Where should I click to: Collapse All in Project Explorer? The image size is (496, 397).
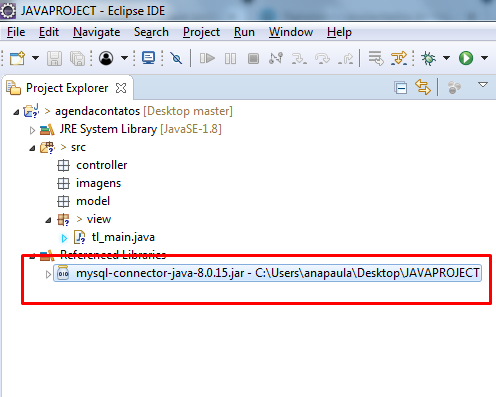coord(400,88)
